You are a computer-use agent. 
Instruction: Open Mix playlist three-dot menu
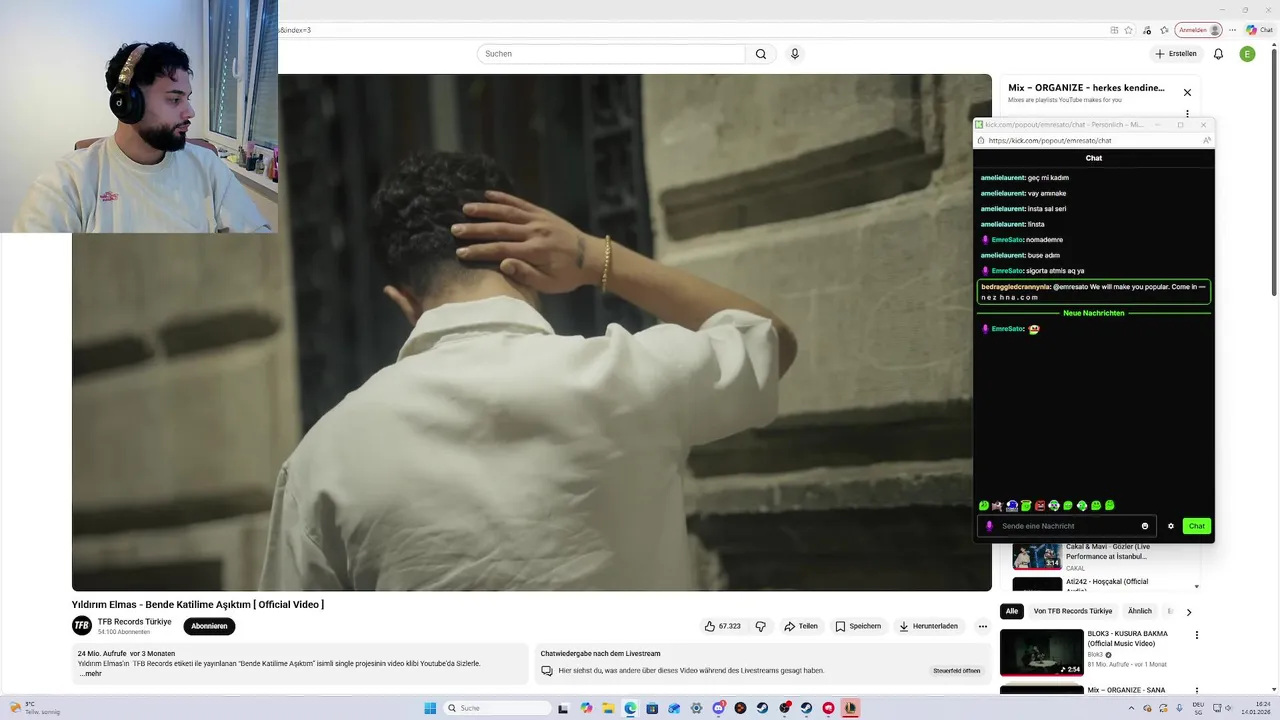[1187, 115]
